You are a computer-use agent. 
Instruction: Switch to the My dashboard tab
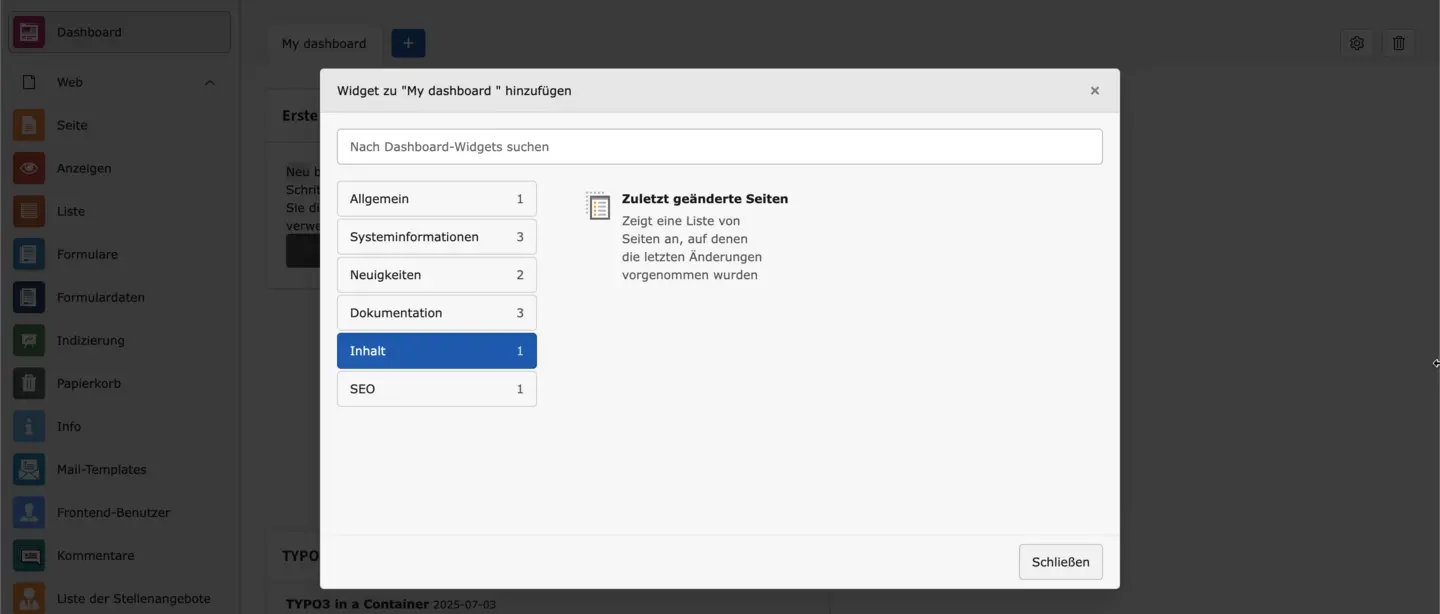[x=324, y=43]
